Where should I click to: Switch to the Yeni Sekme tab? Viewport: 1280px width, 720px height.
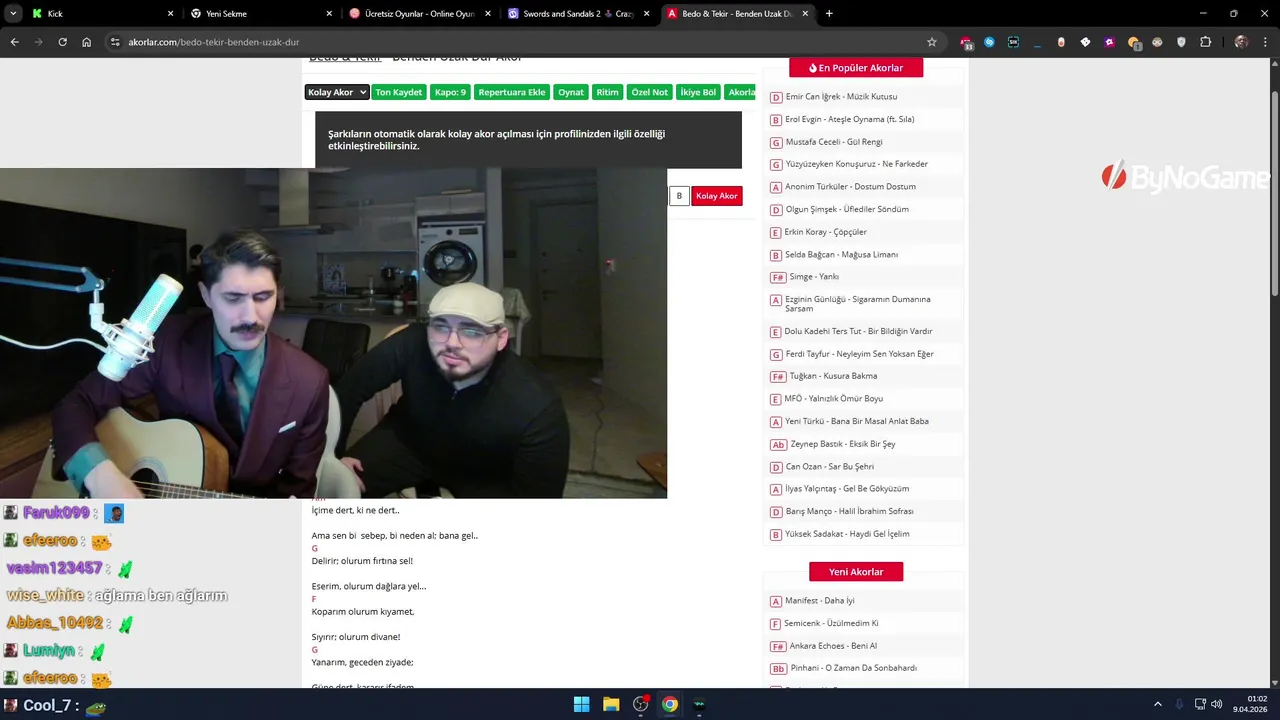click(261, 14)
